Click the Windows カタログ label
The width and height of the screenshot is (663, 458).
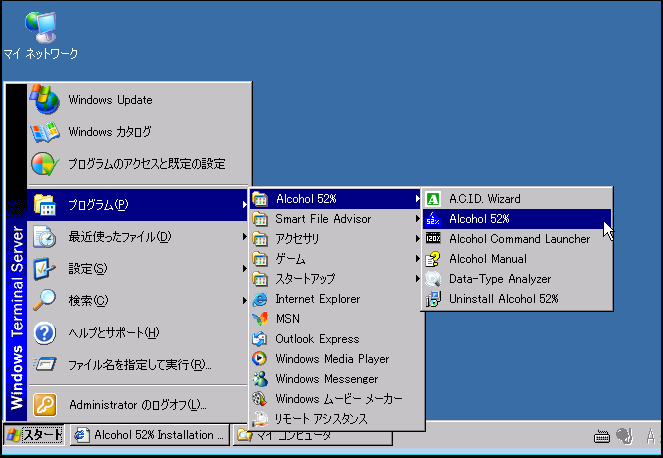coord(110,132)
